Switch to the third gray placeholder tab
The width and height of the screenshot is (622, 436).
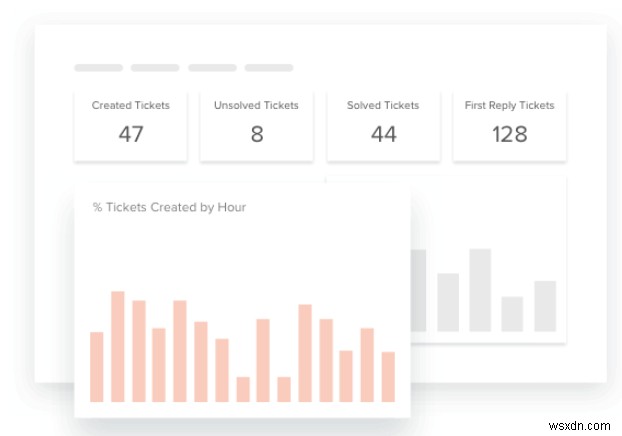(x=212, y=68)
